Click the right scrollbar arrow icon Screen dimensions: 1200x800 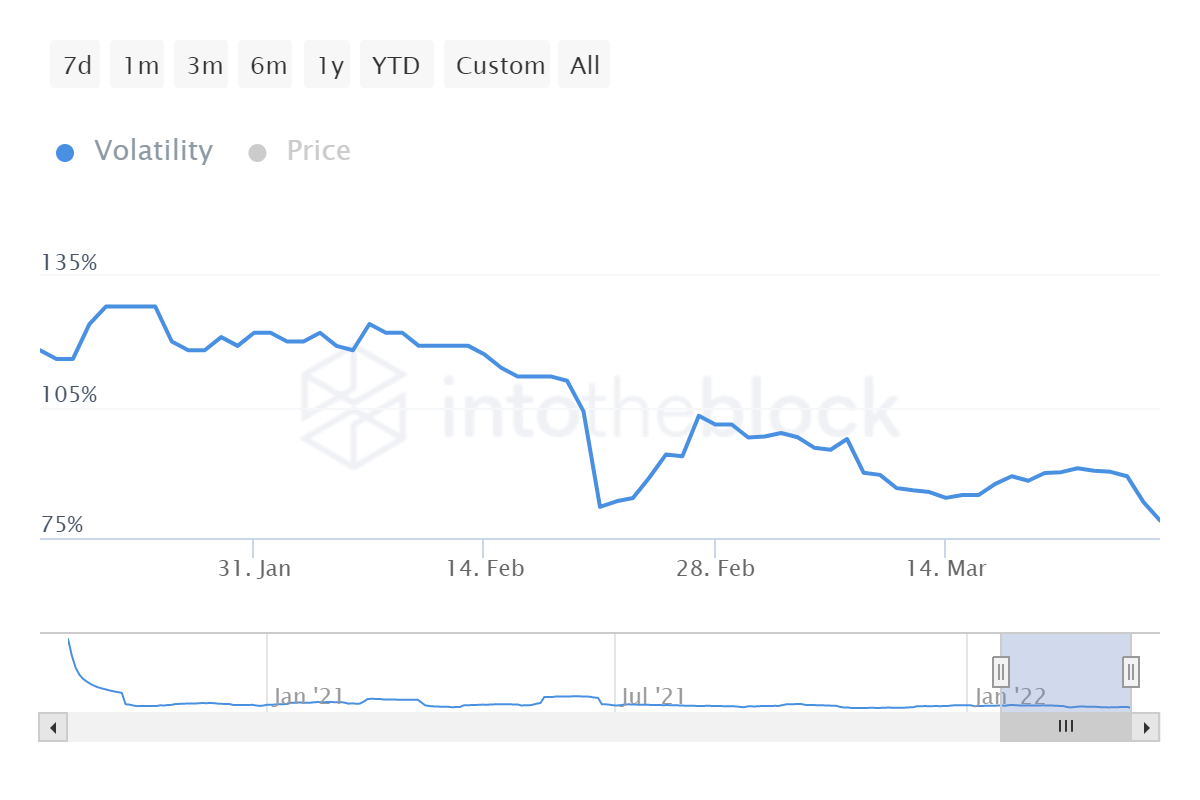click(1147, 727)
